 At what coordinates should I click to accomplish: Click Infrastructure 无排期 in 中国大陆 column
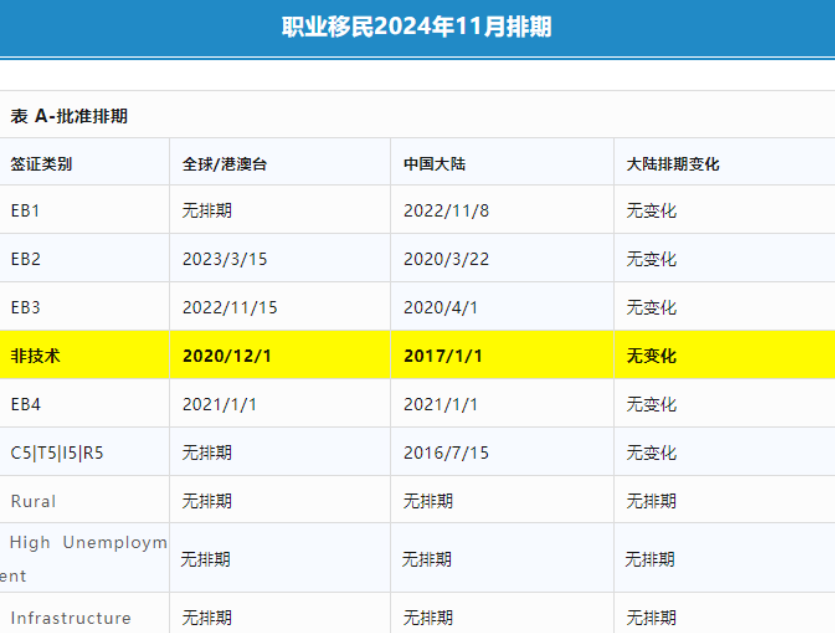428,618
